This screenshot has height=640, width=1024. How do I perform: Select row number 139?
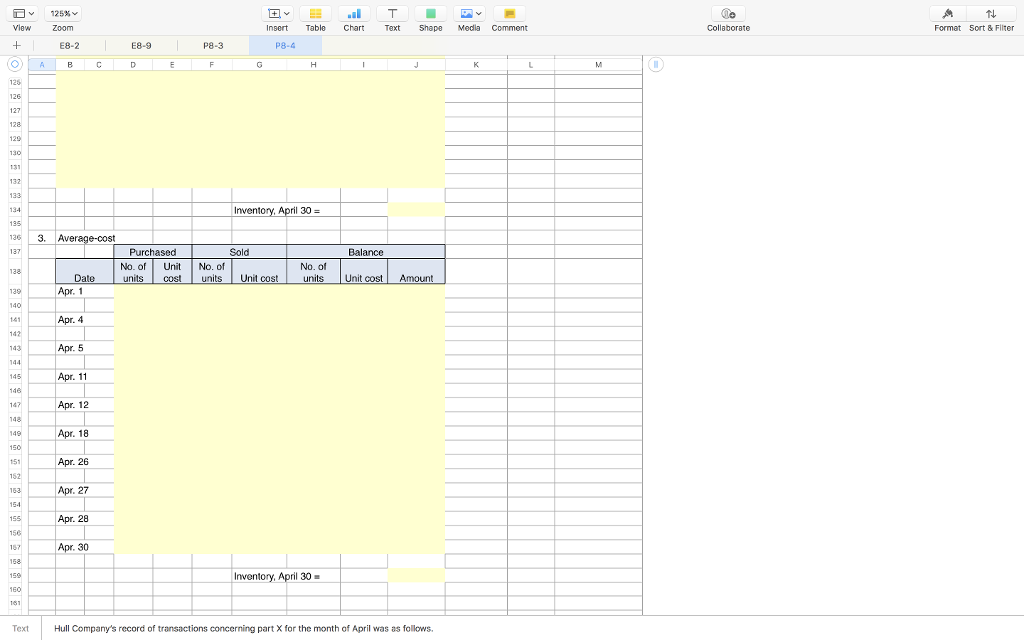pos(14,291)
